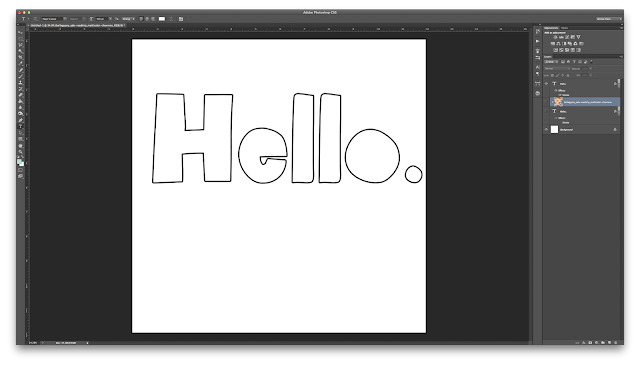Select the open document tab
The height and width of the screenshot is (366, 640).
pyautogui.click(x=78, y=25)
